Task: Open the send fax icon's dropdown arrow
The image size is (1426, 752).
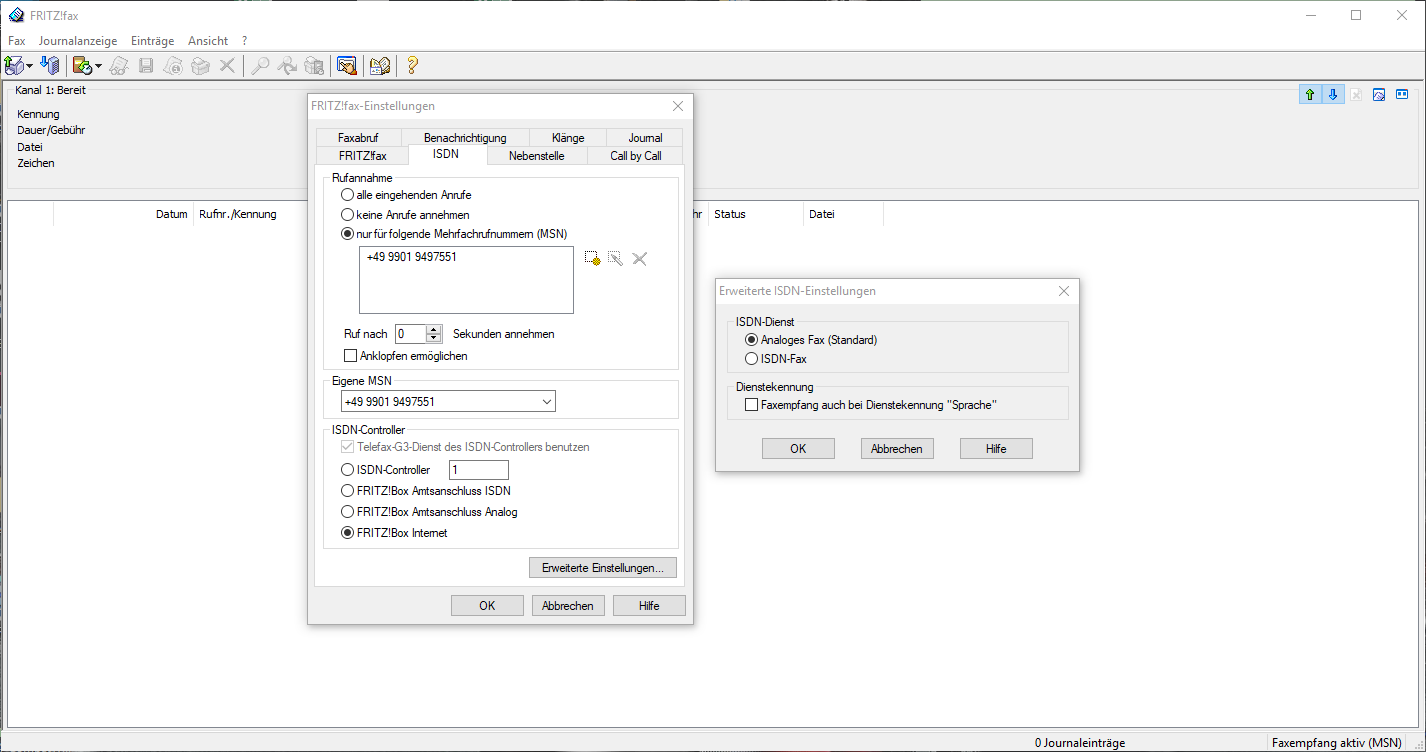Action: 30,66
